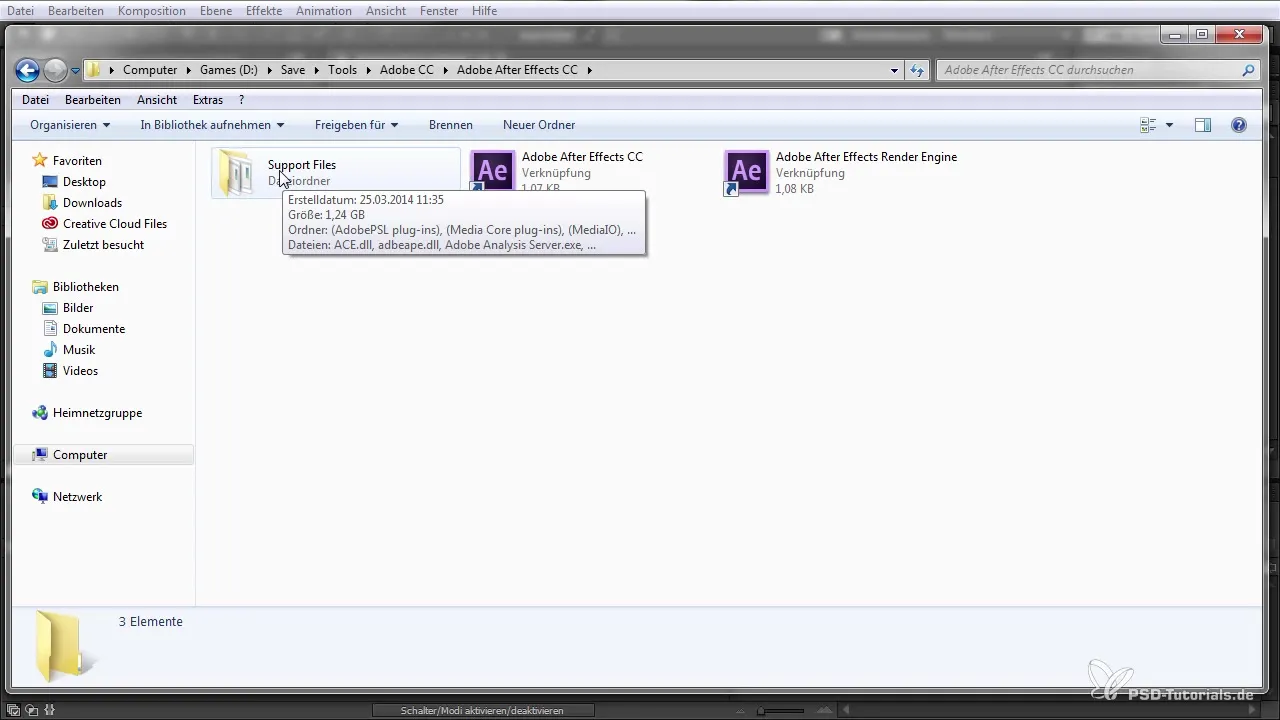The height and width of the screenshot is (720, 1280).
Task: Open Downloads in the sidebar
Action: pyautogui.click(x=92, y=203)
